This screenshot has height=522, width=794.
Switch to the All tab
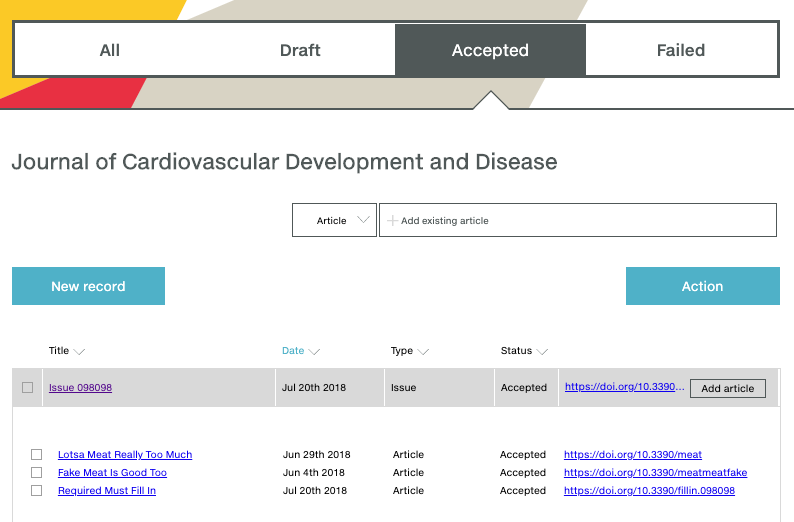(x=110, y=50)
